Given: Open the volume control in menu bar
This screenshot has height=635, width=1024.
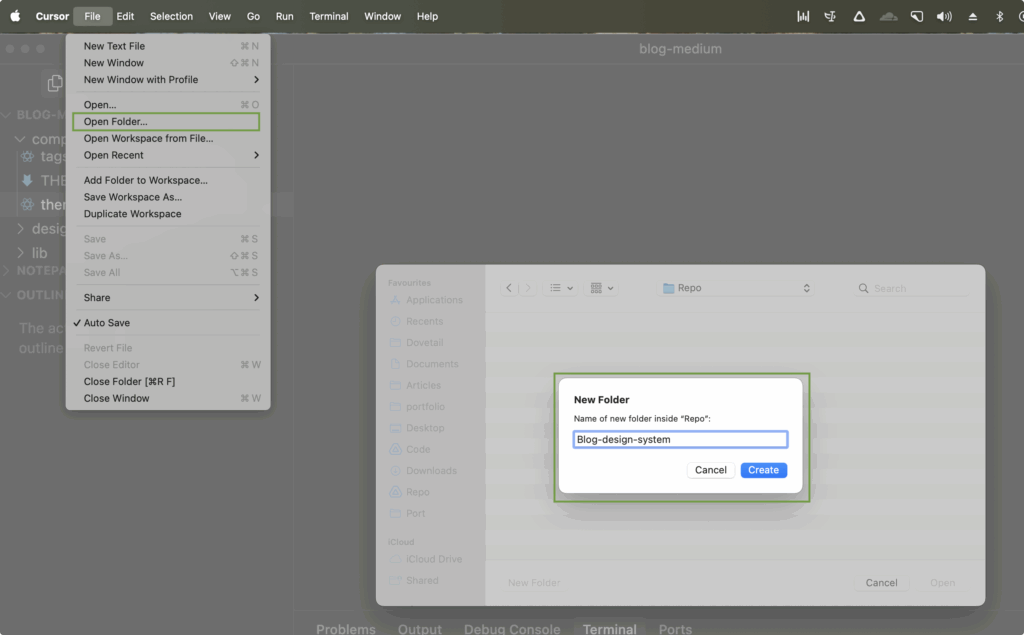Looking at the screenshot, I should tap(944, 16).
